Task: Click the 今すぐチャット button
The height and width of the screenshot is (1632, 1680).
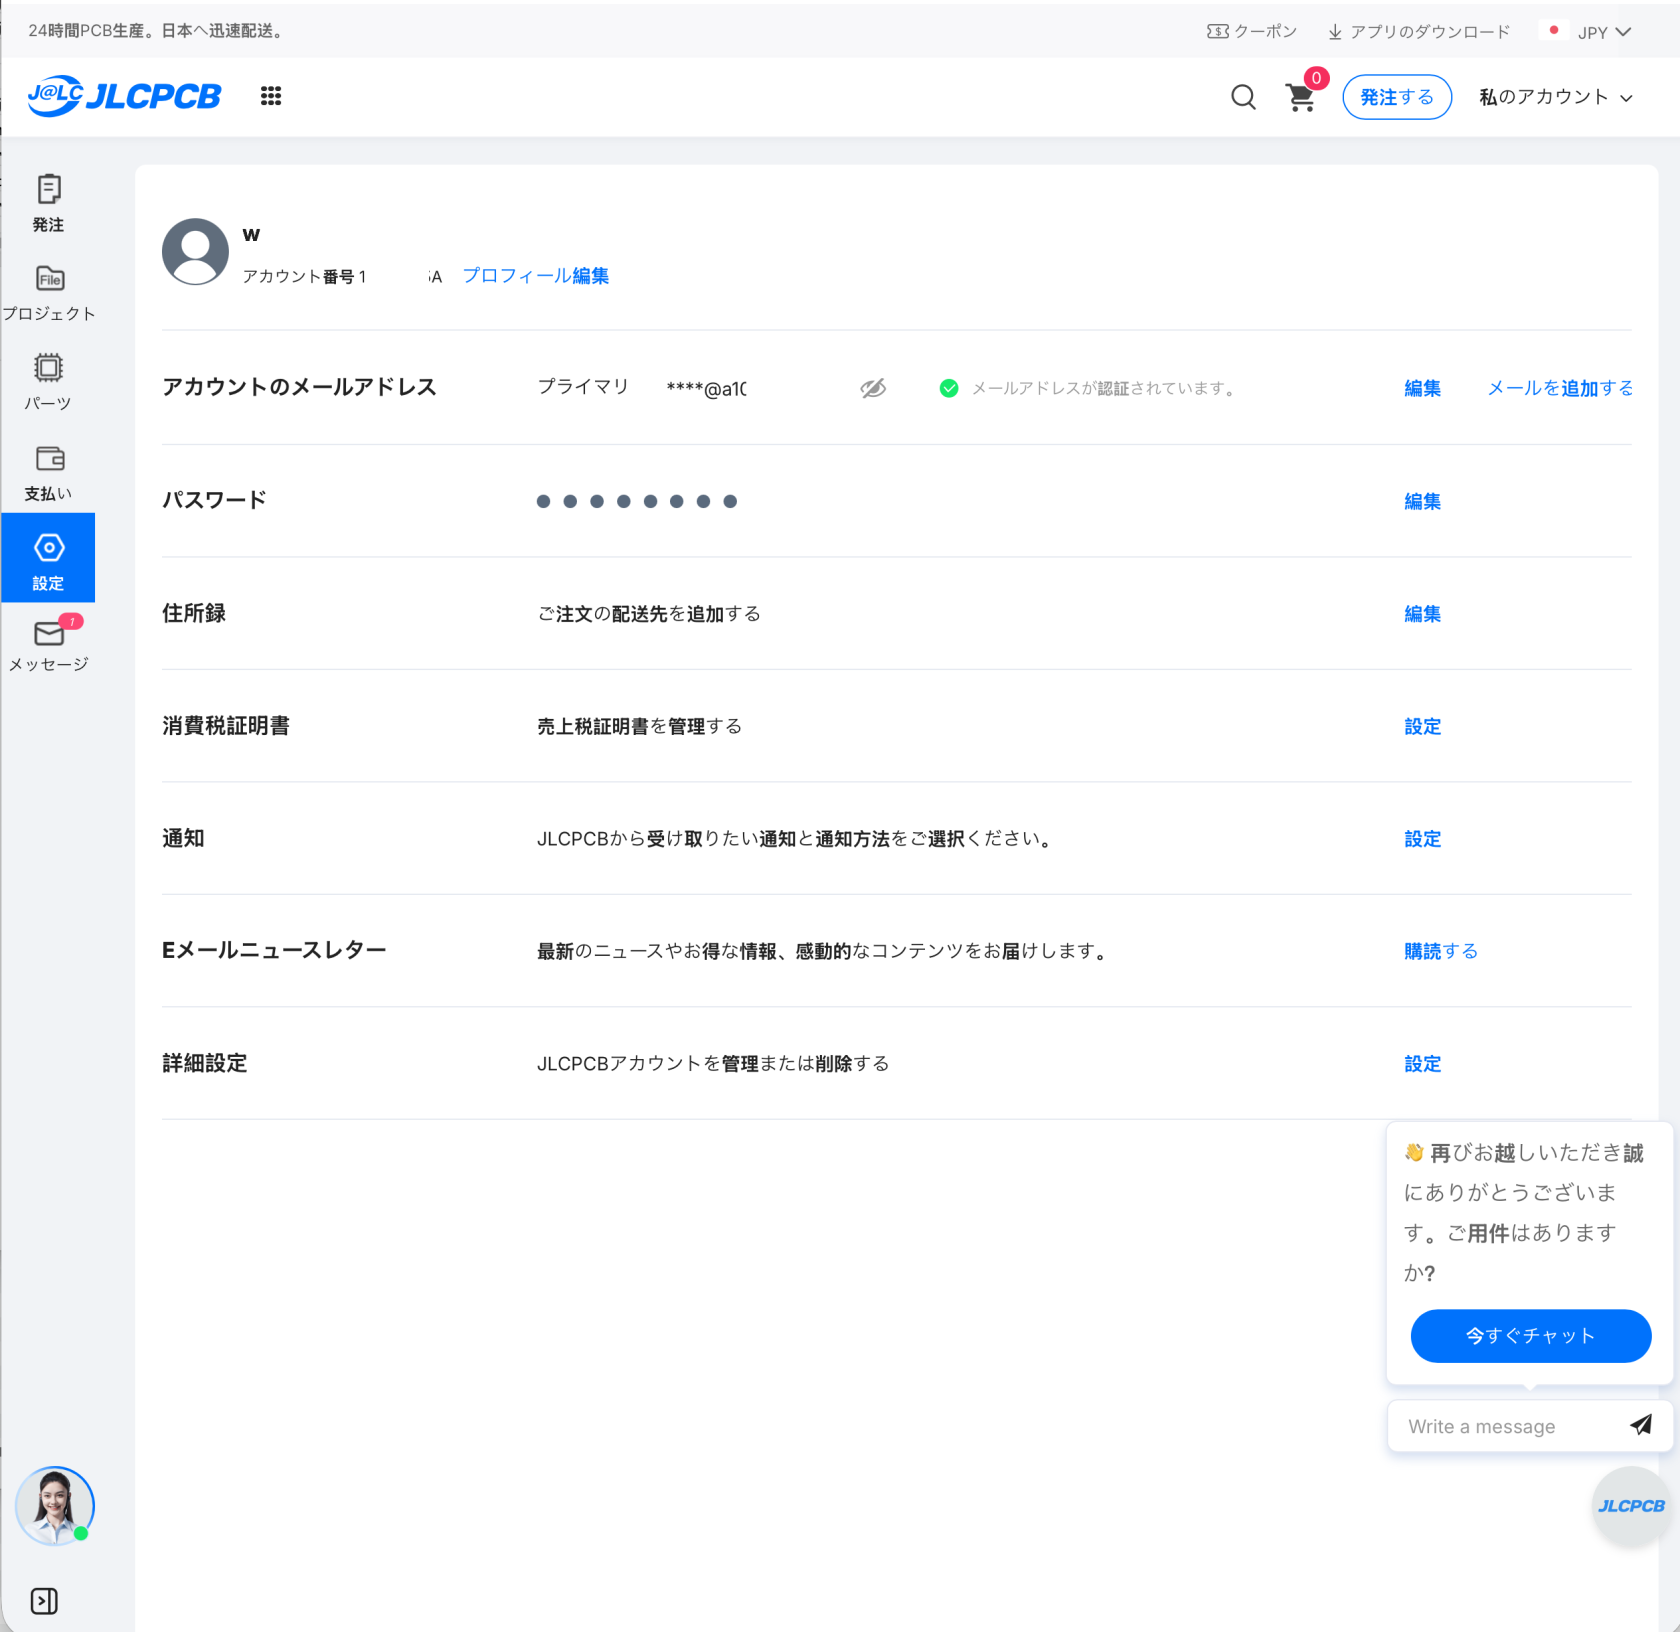Action: (x=1530, y=1336)
